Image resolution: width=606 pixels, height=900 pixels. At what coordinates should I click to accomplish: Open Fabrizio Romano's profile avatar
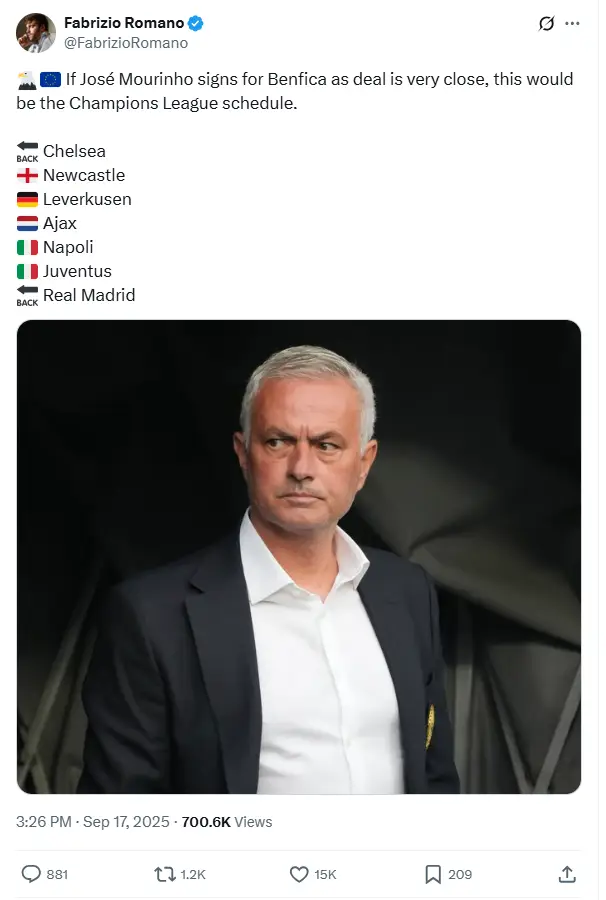pyautogui.click(x=36, y=33)
